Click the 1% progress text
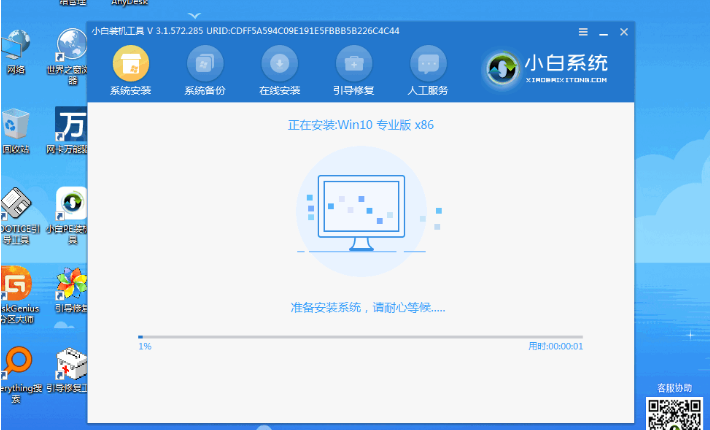This screenshot has height=430, width=710. click(x=145, y=346)
